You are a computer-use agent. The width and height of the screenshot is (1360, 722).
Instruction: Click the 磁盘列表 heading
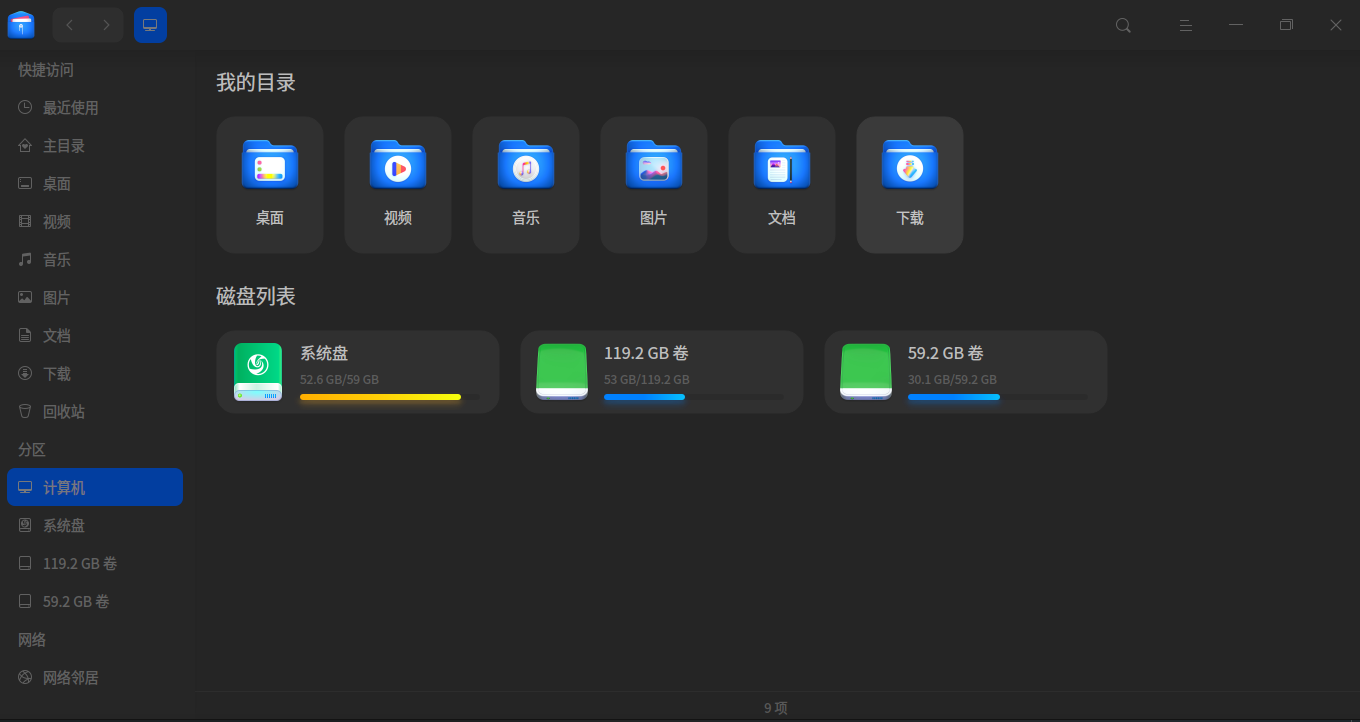(256, 296)
